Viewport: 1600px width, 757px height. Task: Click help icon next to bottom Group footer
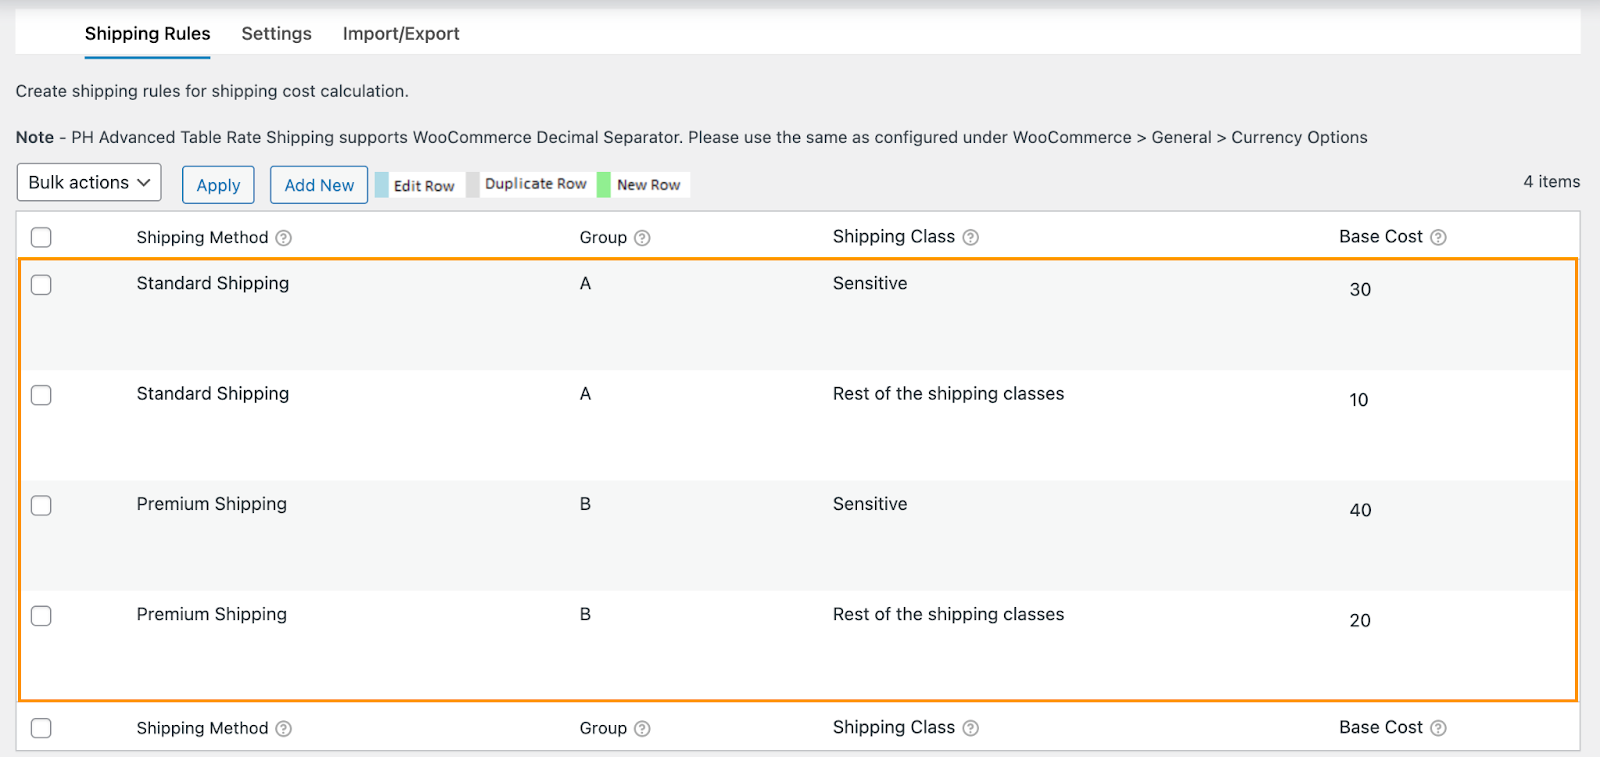click(x=642, y=729)
